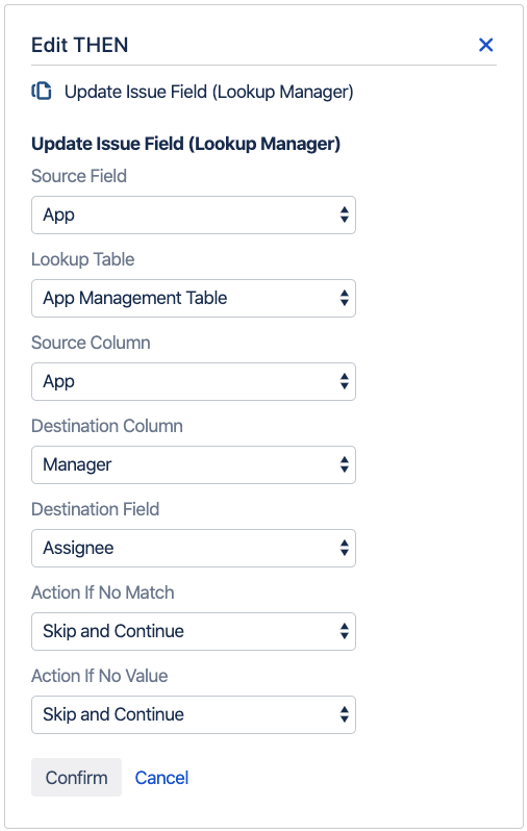Click the up-down arrows on App Management Table select
The width and height of the screenshot is (527, 831).
pyautogui.click(x=345, y=298)
